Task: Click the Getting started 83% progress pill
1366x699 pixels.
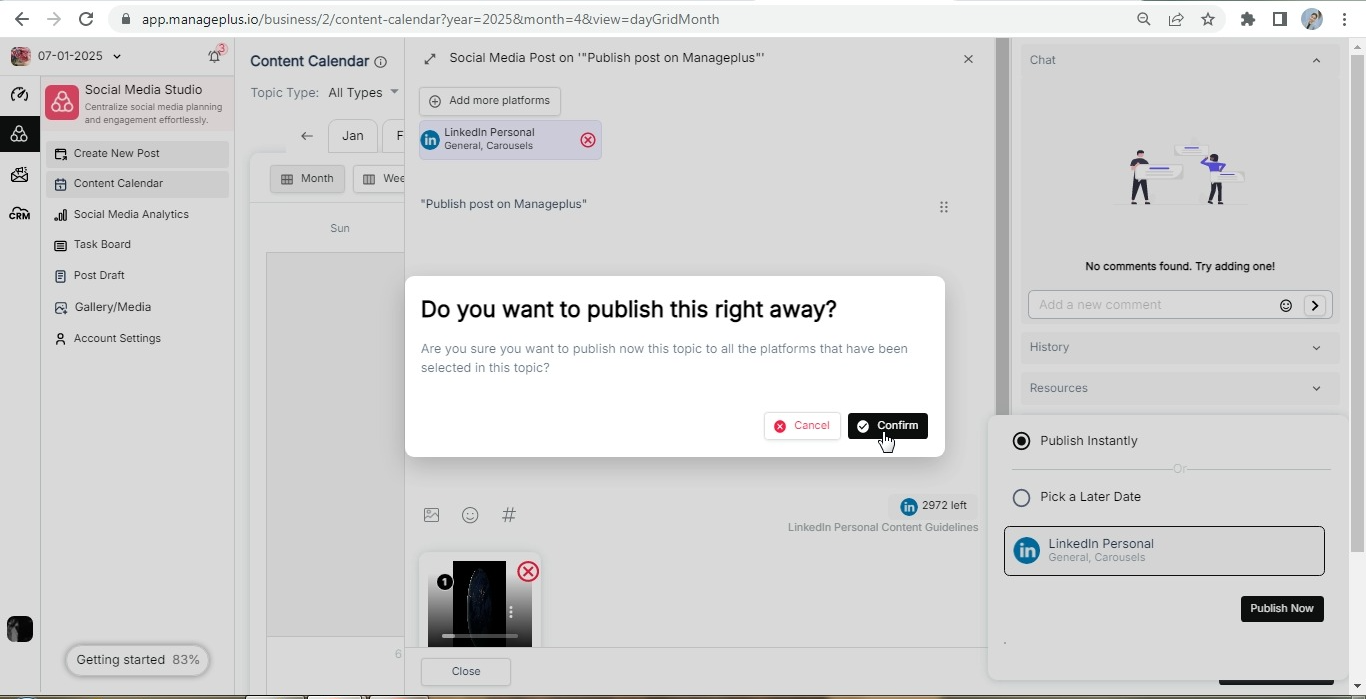Action: [x=137, y=660]
